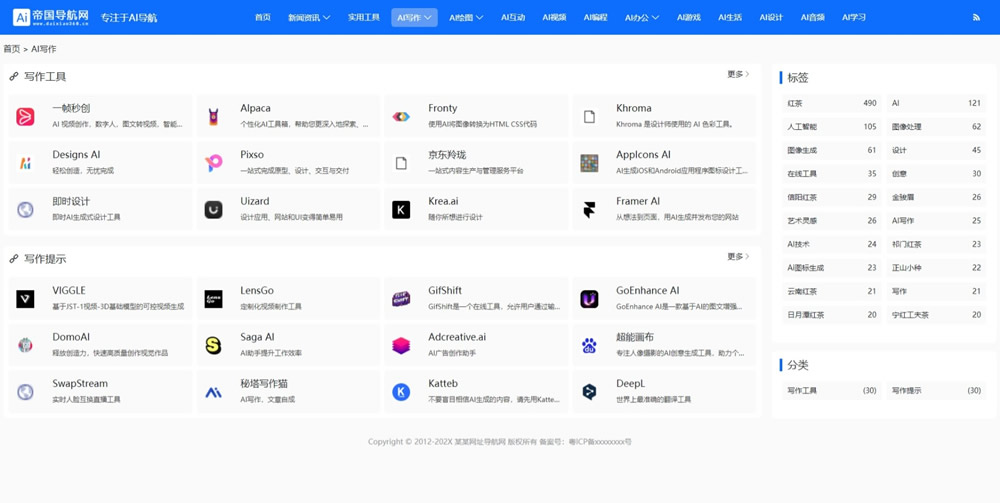Open the Framer AI icon
Screen dimensions: 1000x503
tap(589, 209)
